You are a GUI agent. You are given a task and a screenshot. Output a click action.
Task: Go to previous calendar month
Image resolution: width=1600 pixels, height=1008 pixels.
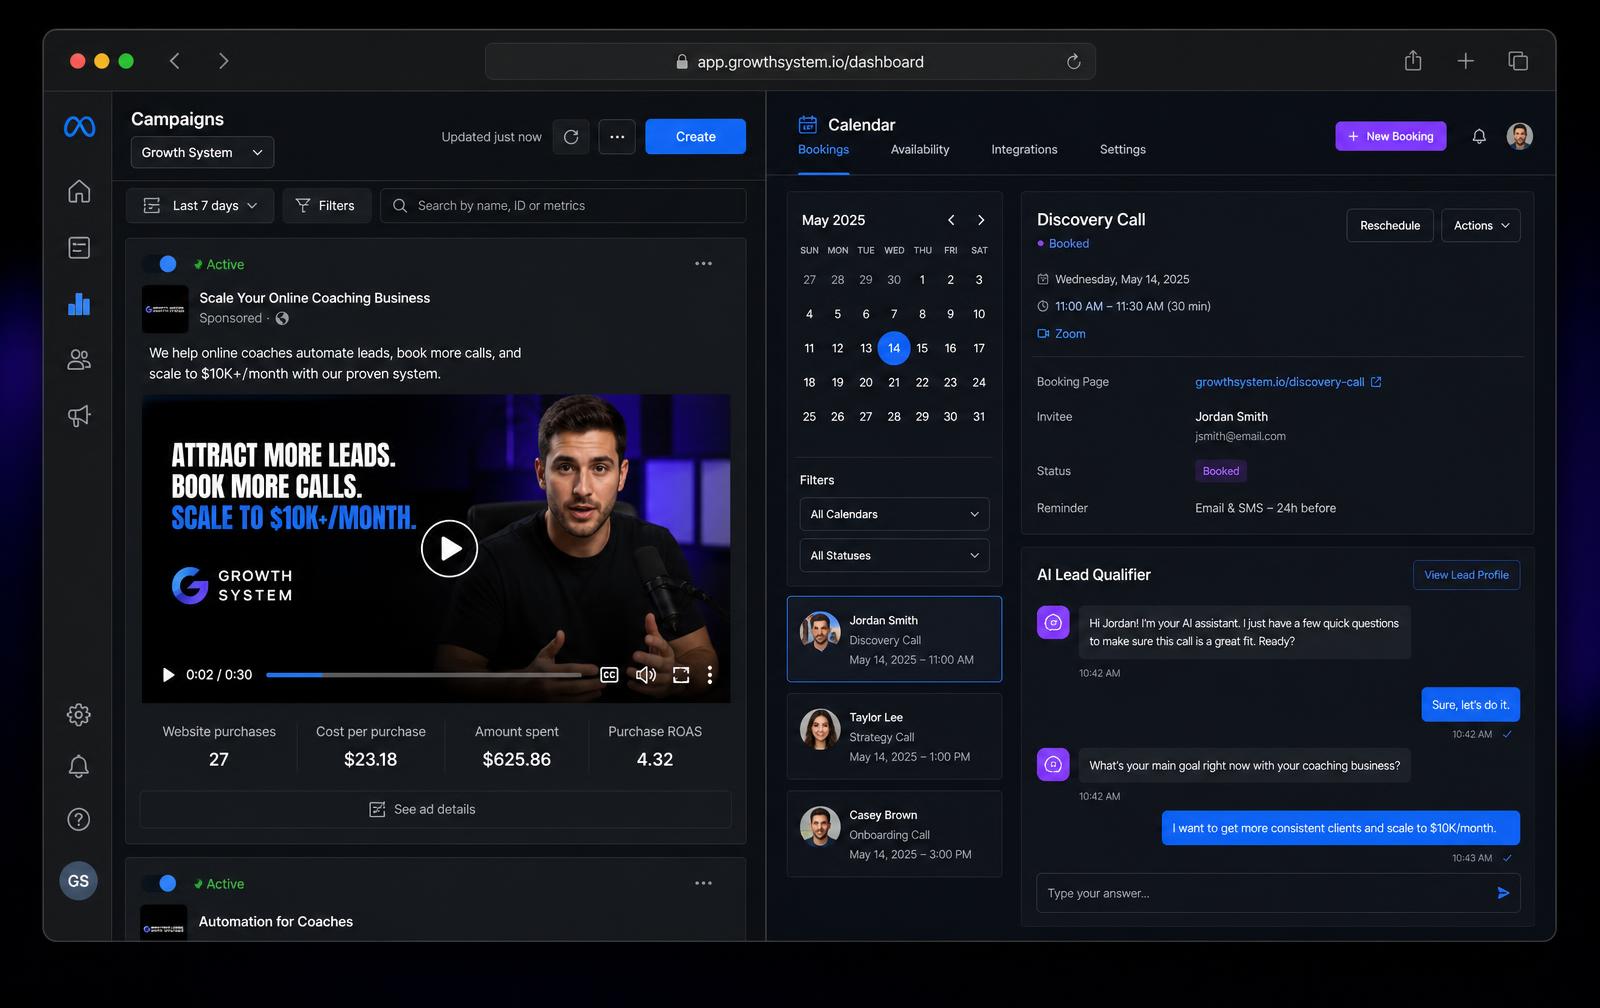tap(951, 220)
